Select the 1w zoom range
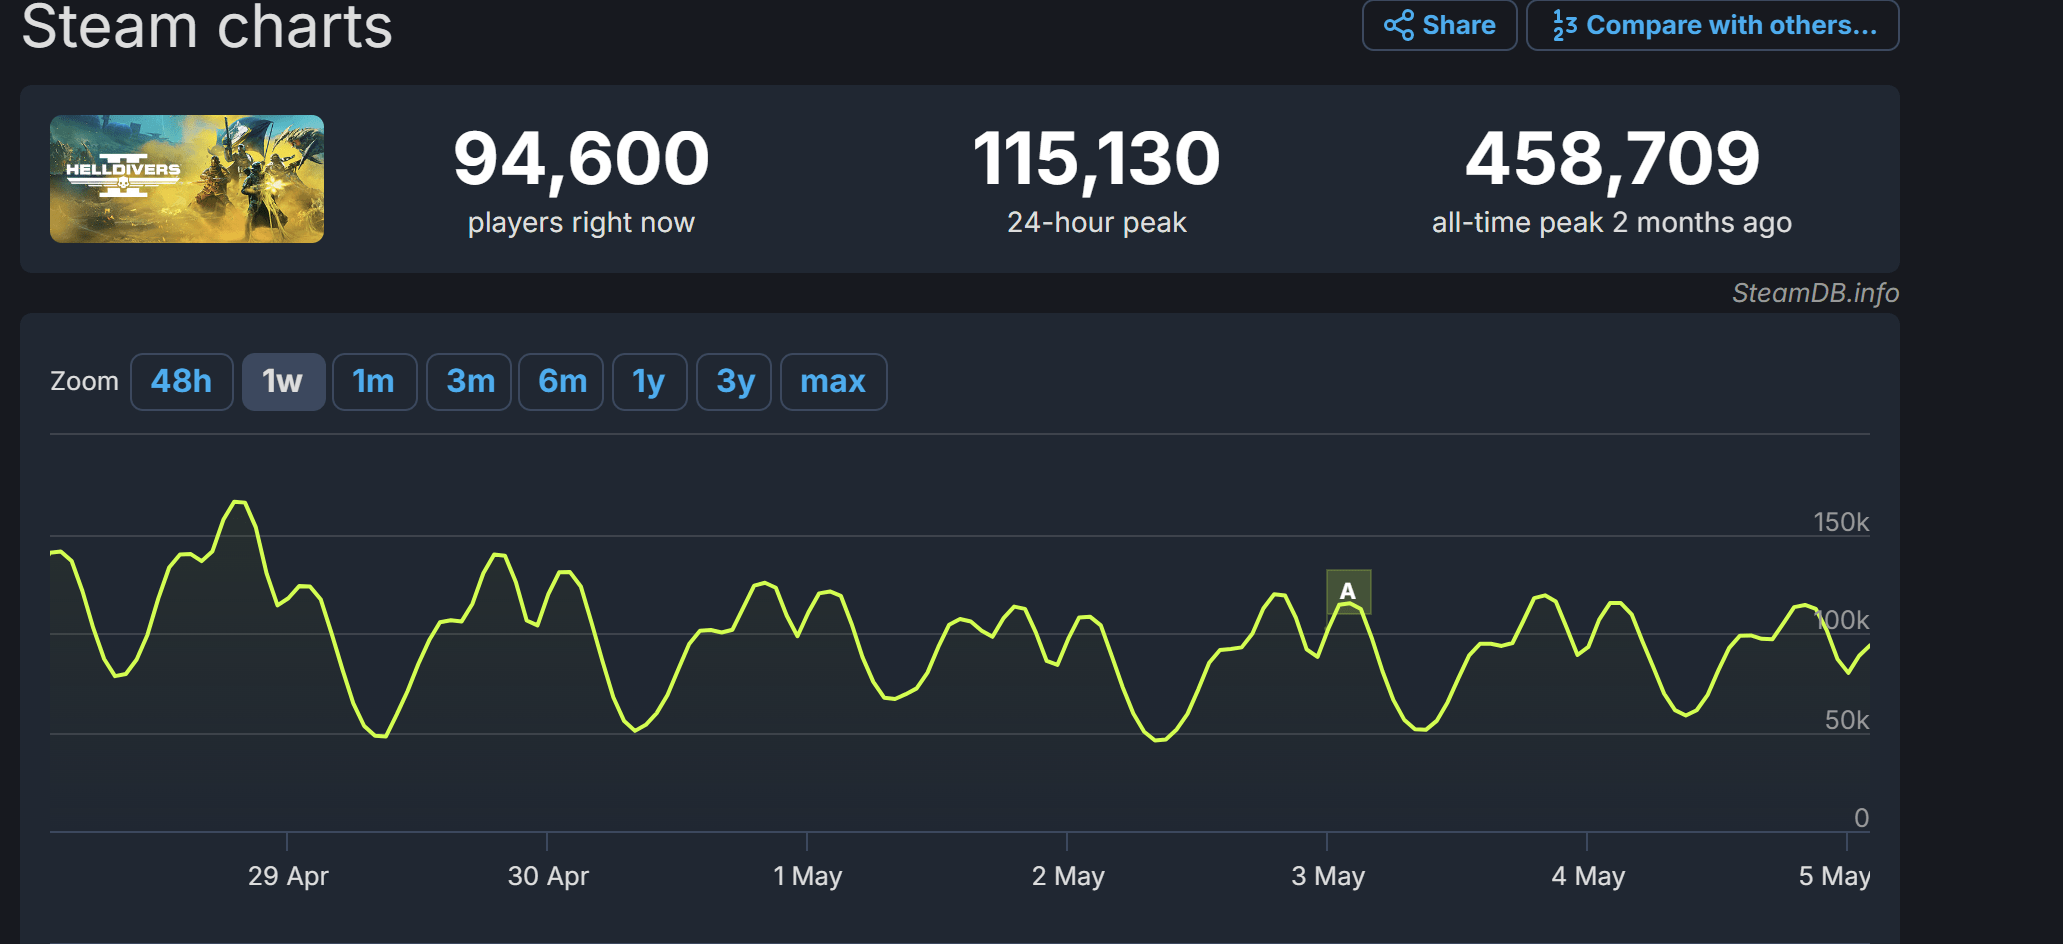This screenshot has height=944, width=2063. pos(283,382)
